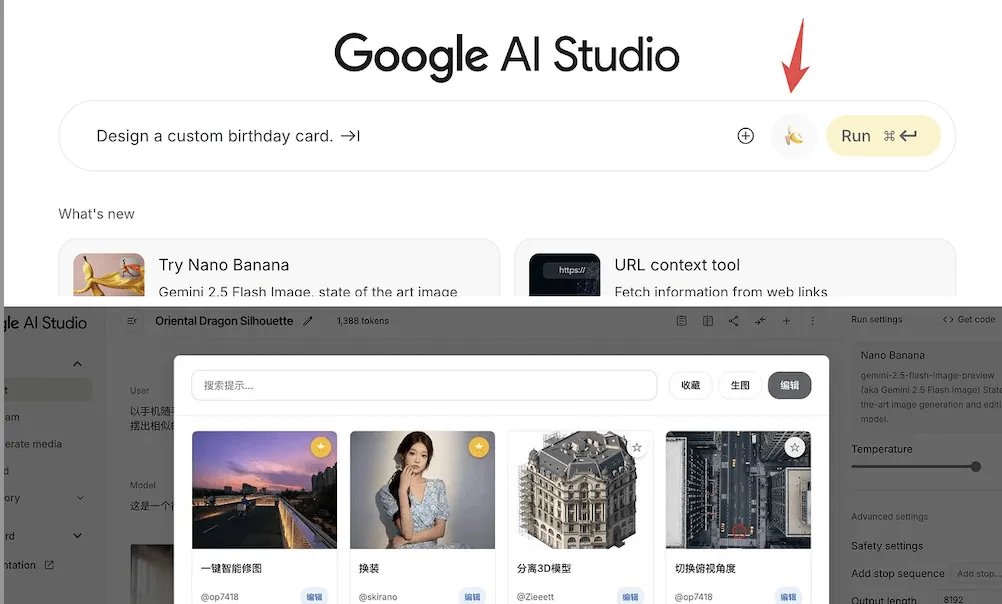Open the URL context tool card
This screenshot has height=604, width=1002.
pos(735,268)
